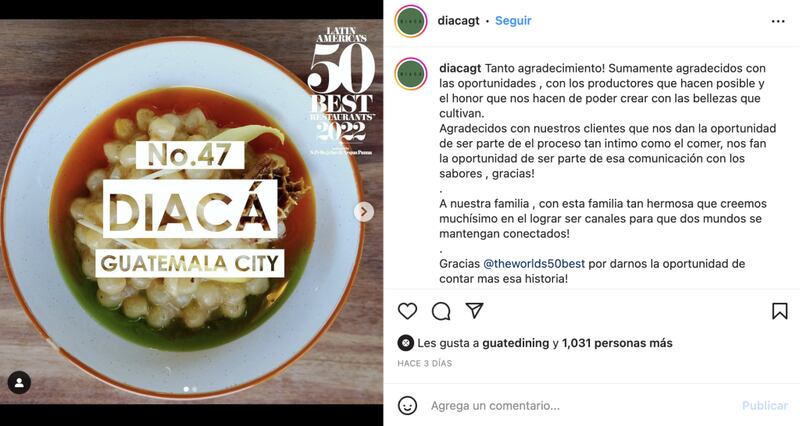Advance to next carousel image
800x426 pixels.
tap(364, 212)
